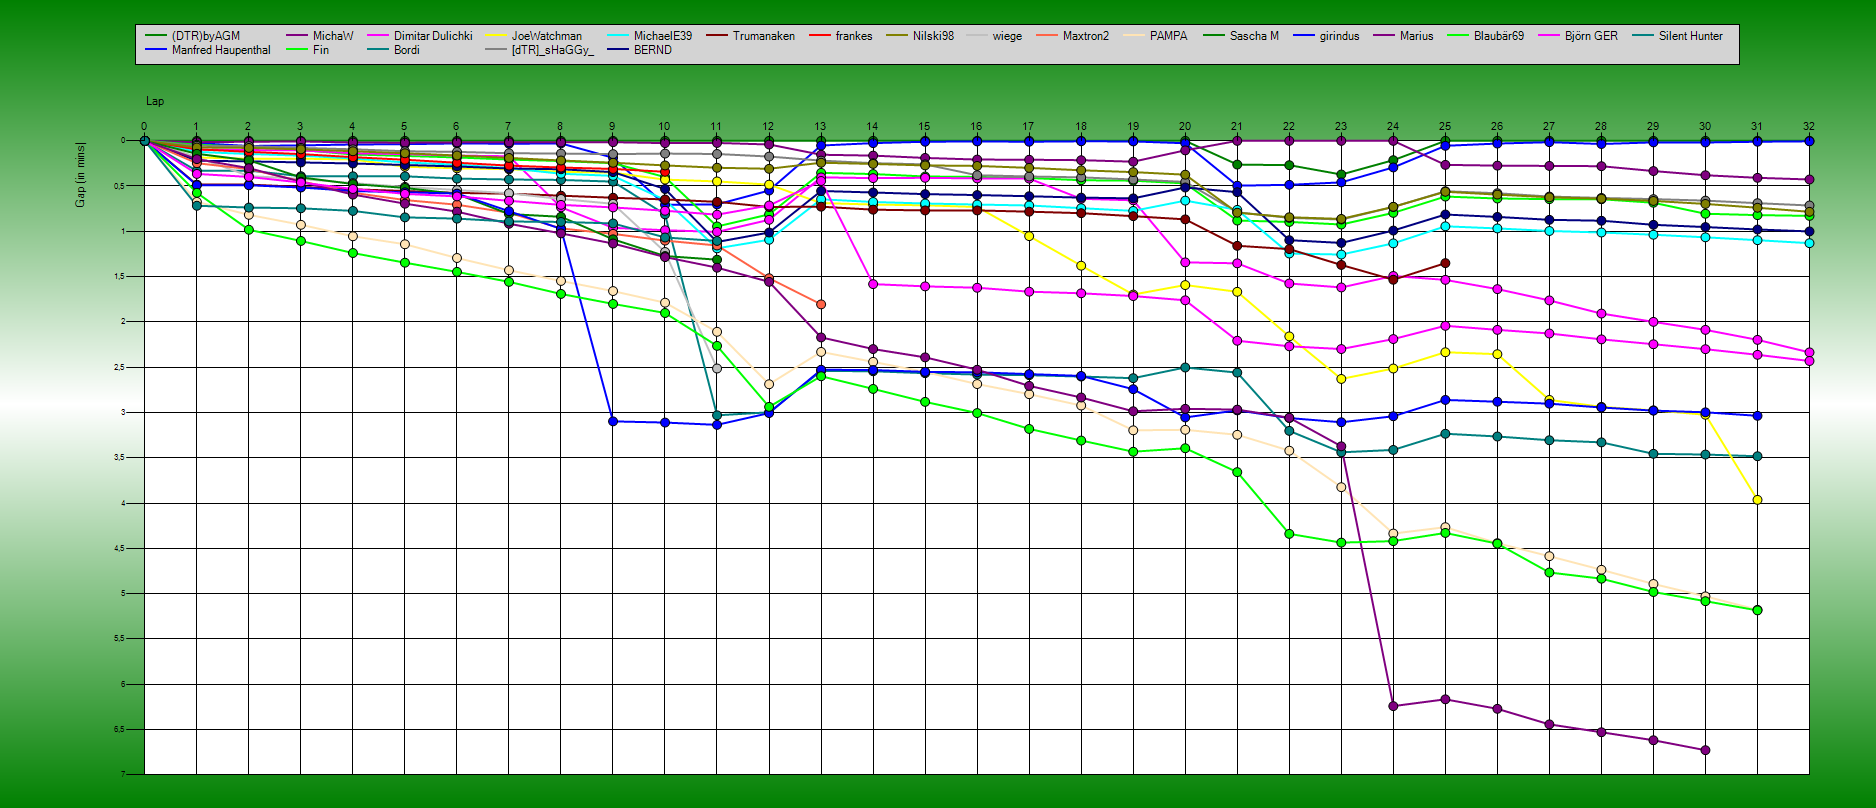The height and width of the screenshot is (808, 1876).
Task: Click the dark red end point at lap 25
Action: [1445, 263]
